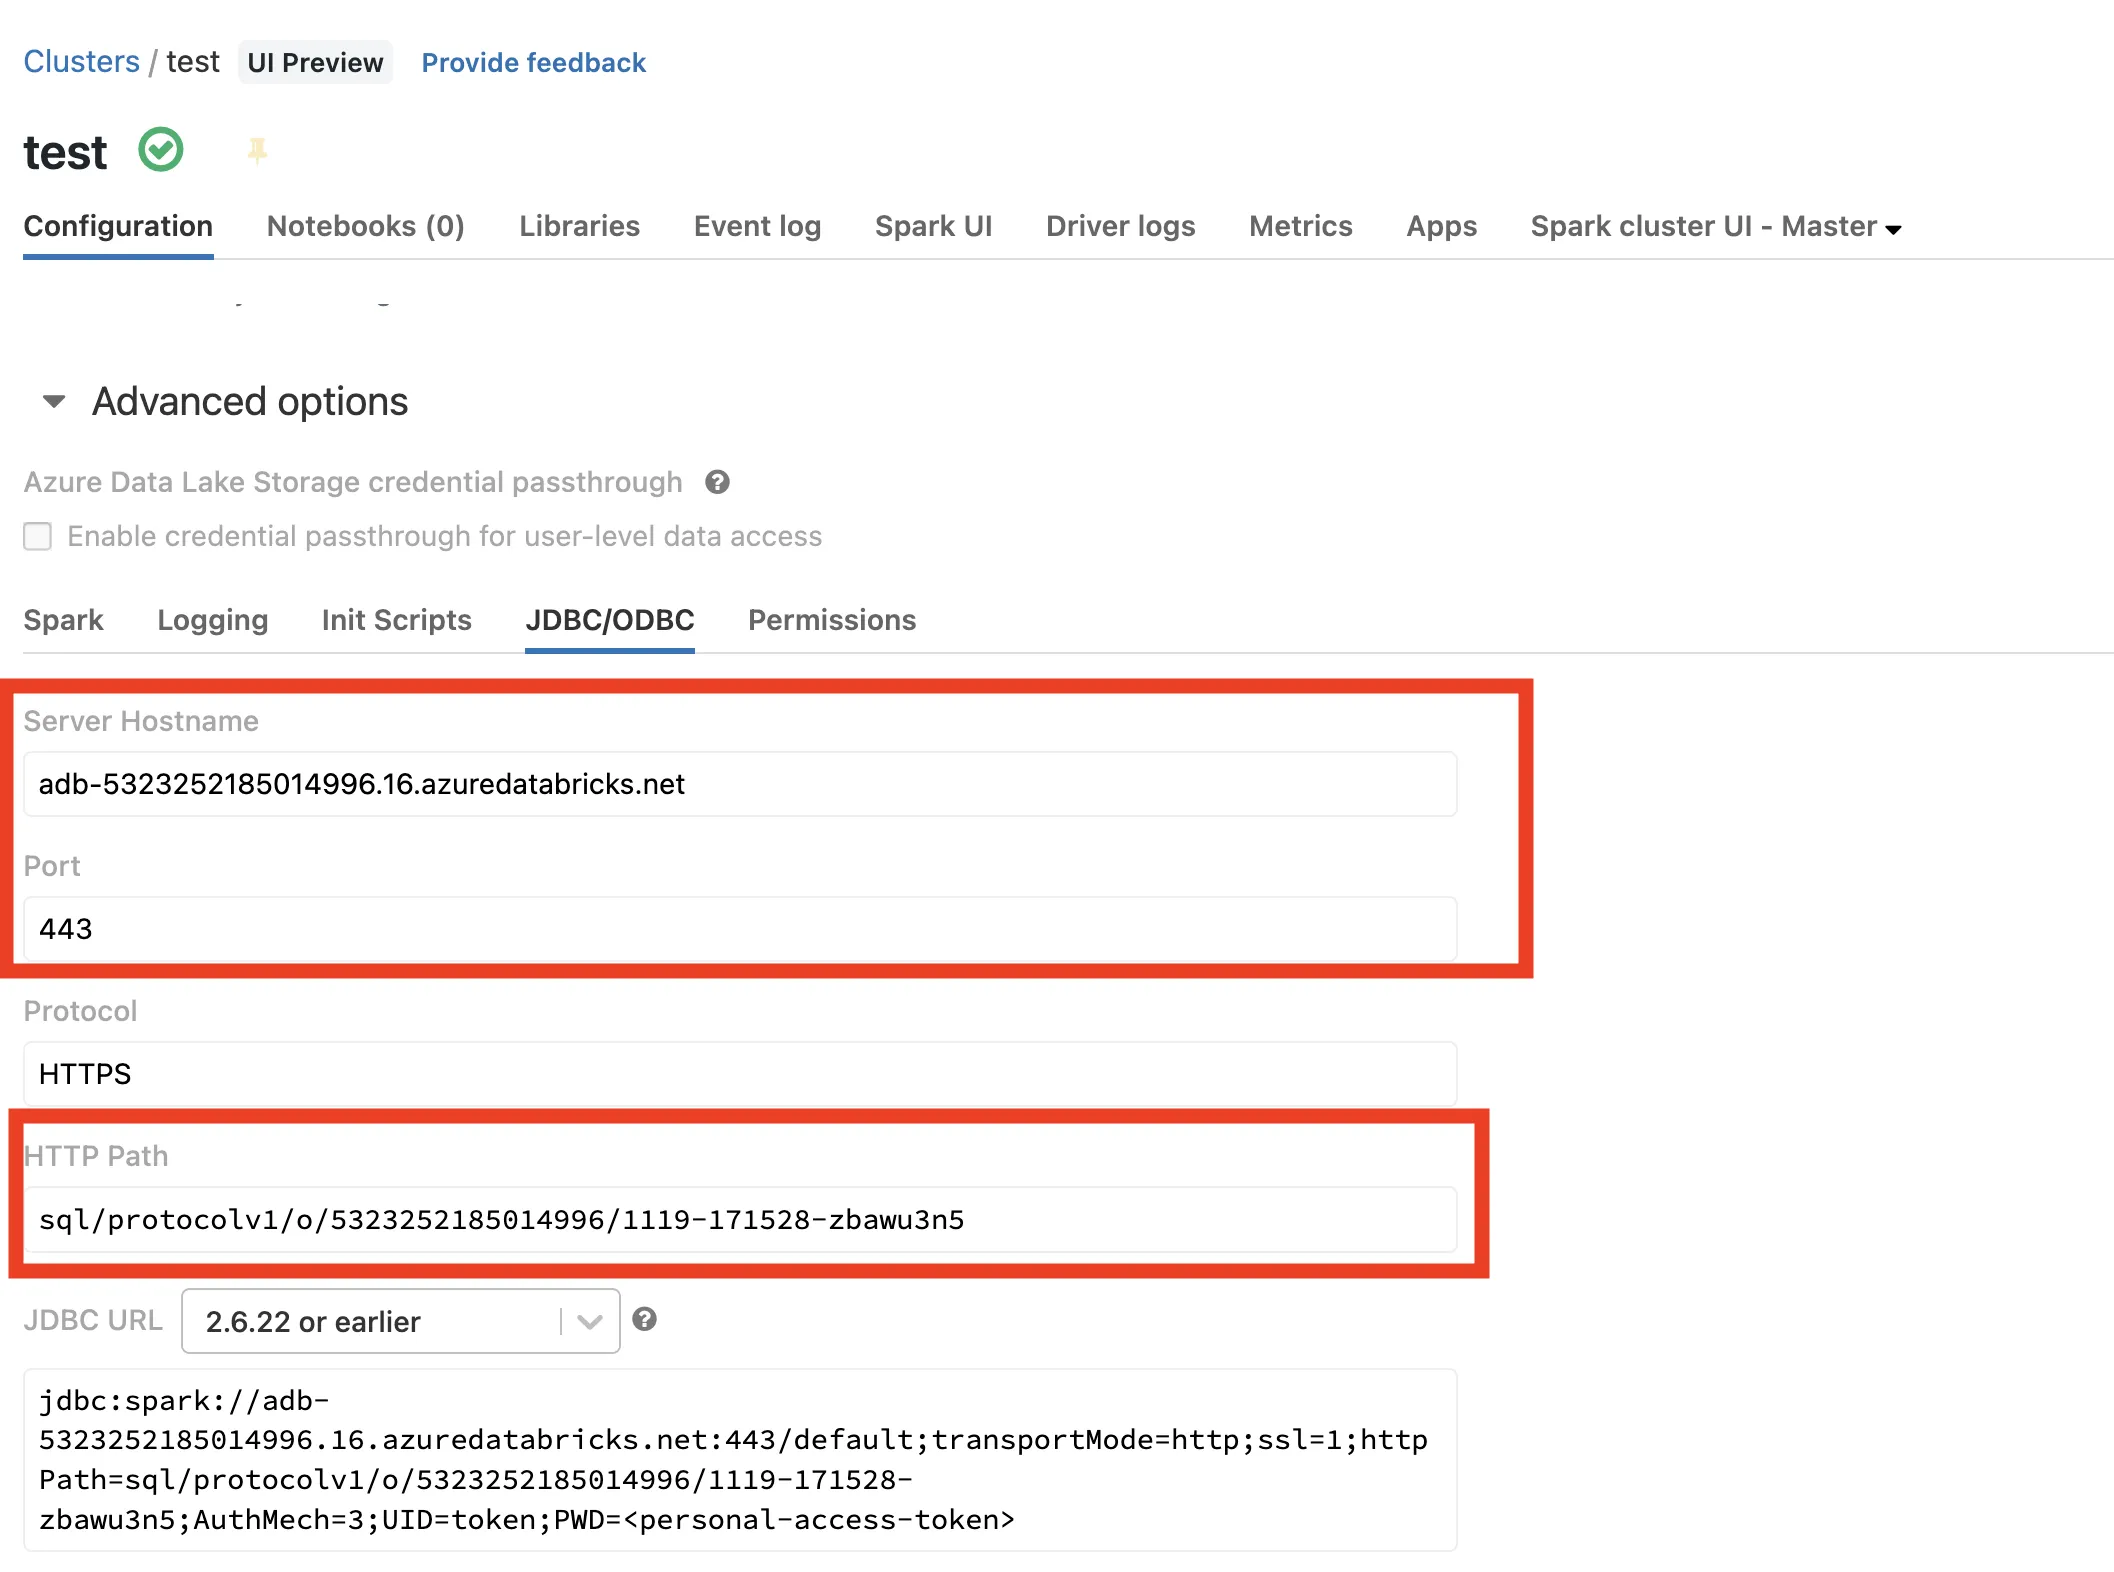Click the HTTP Path text field
Viewport: 2114px width, 1572px height.
pyautogui.click(x=740, y=1219)
